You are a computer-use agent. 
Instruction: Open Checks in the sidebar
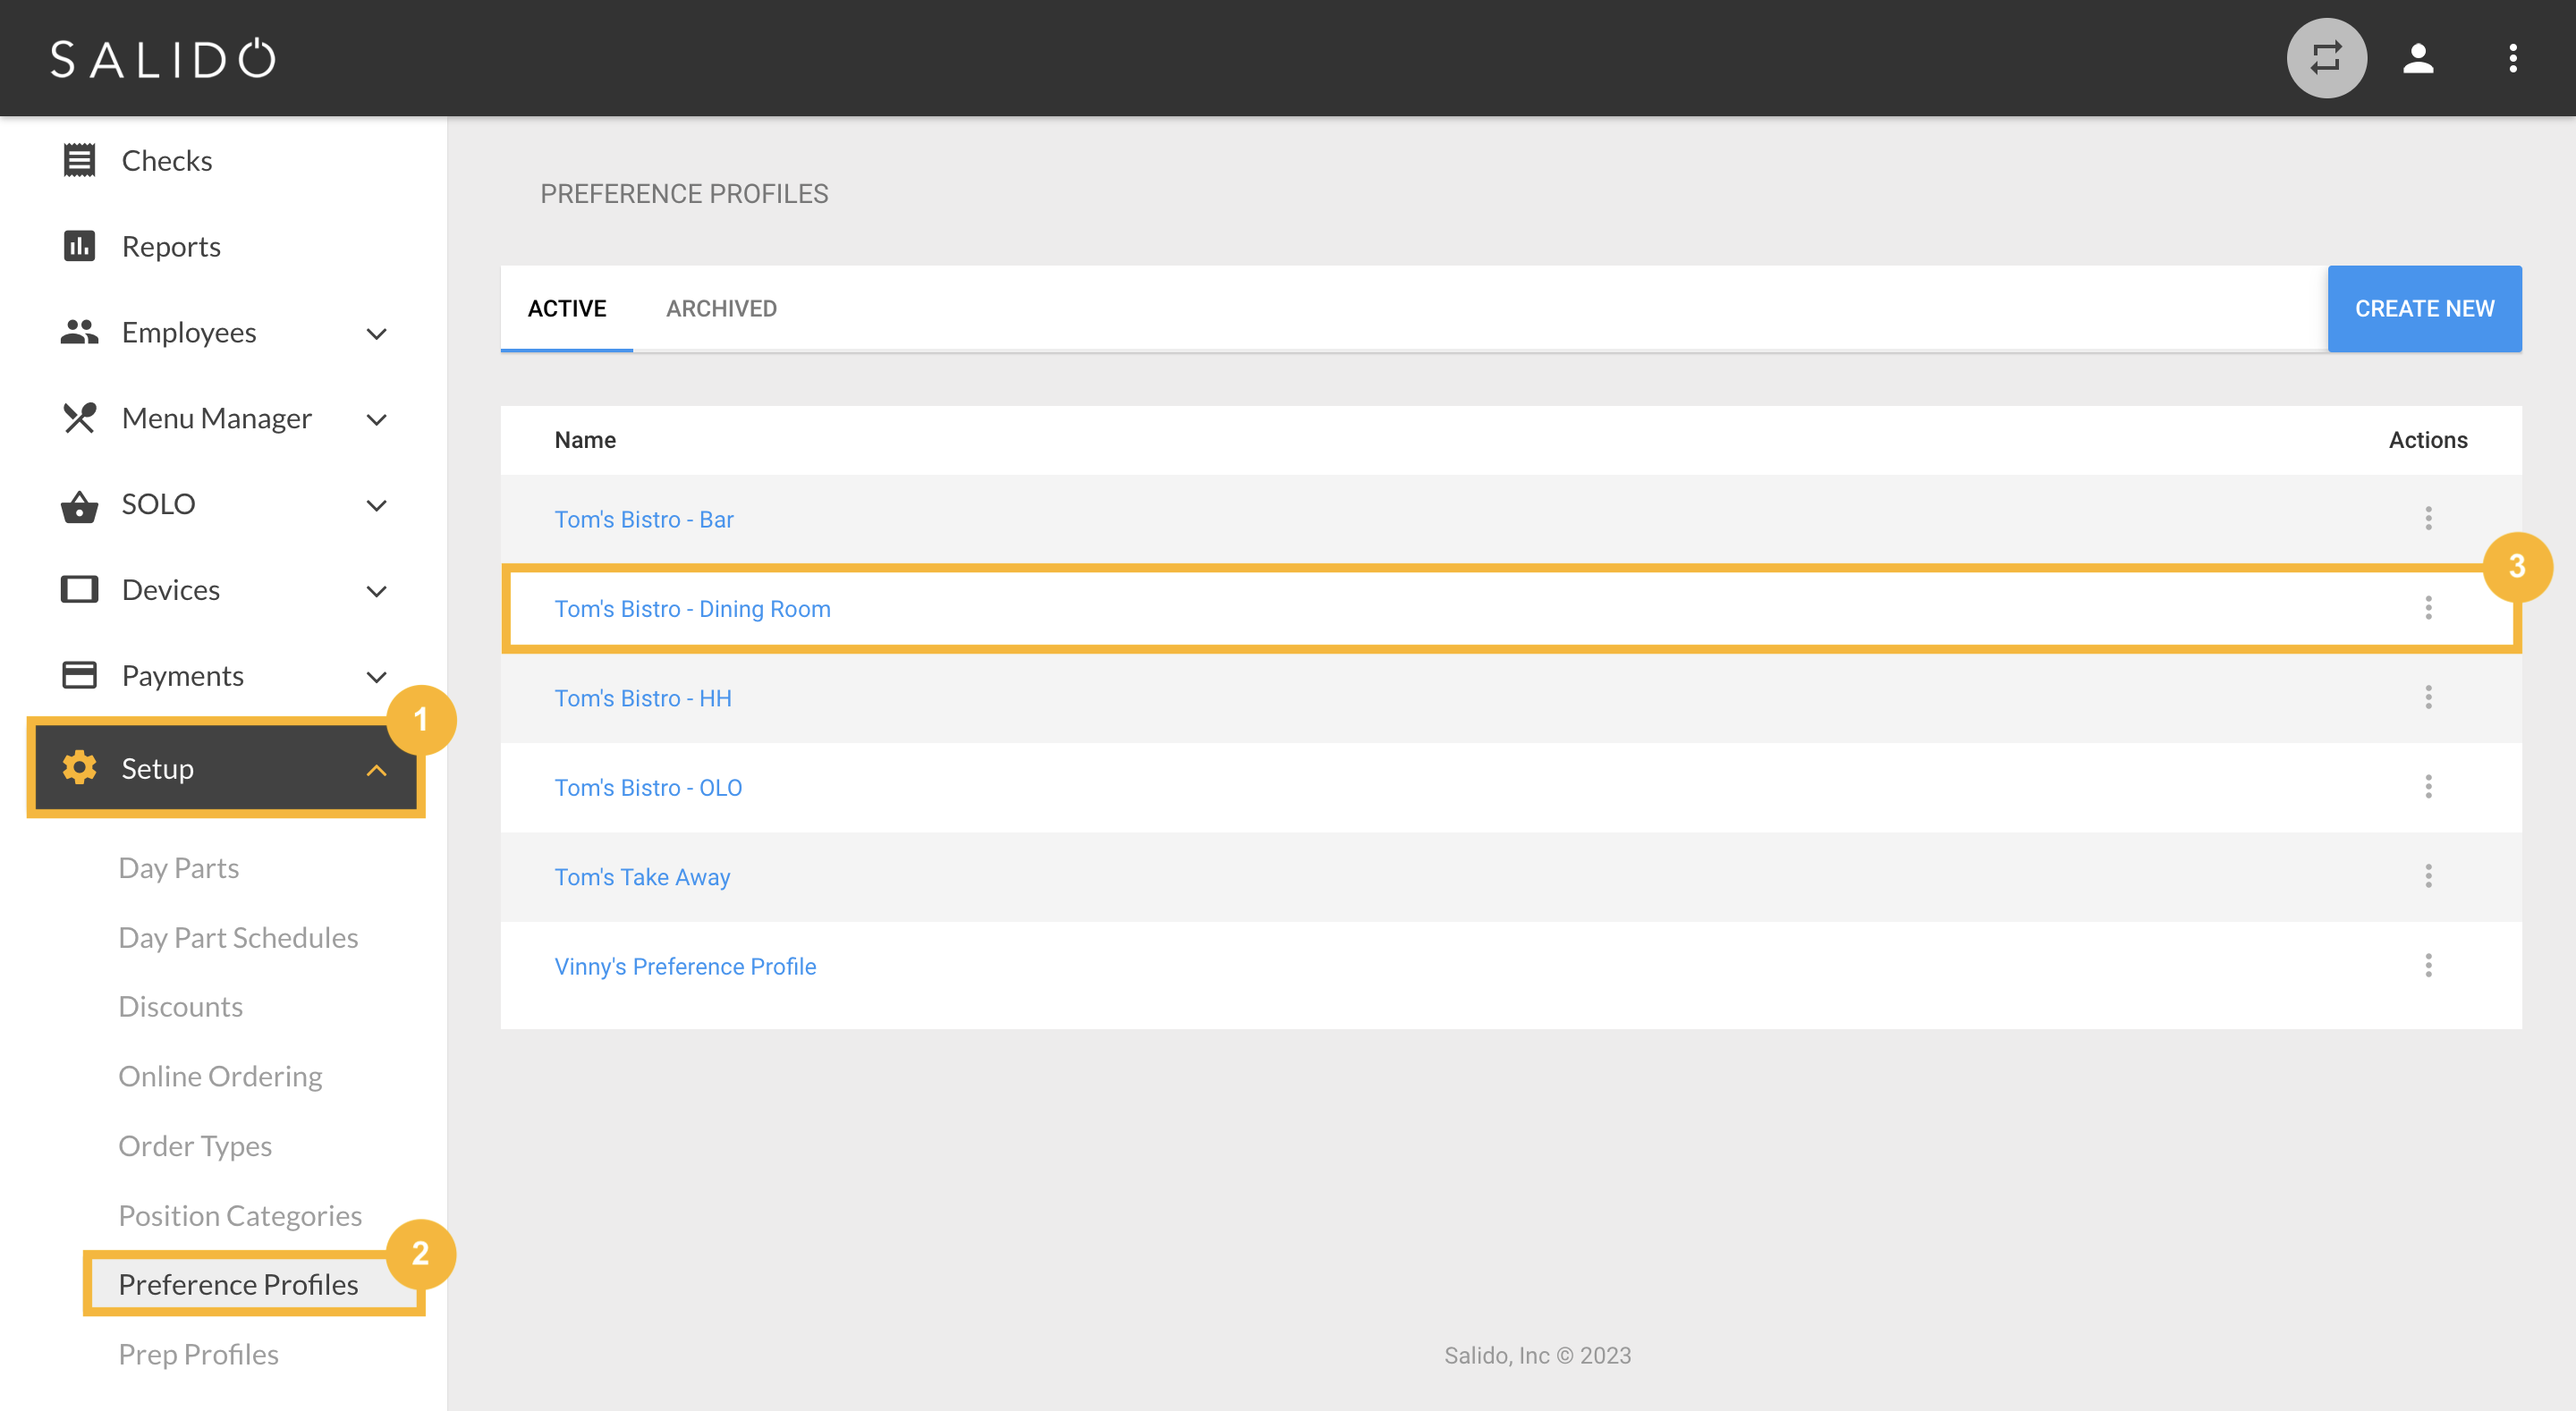[x=167, y=161]
